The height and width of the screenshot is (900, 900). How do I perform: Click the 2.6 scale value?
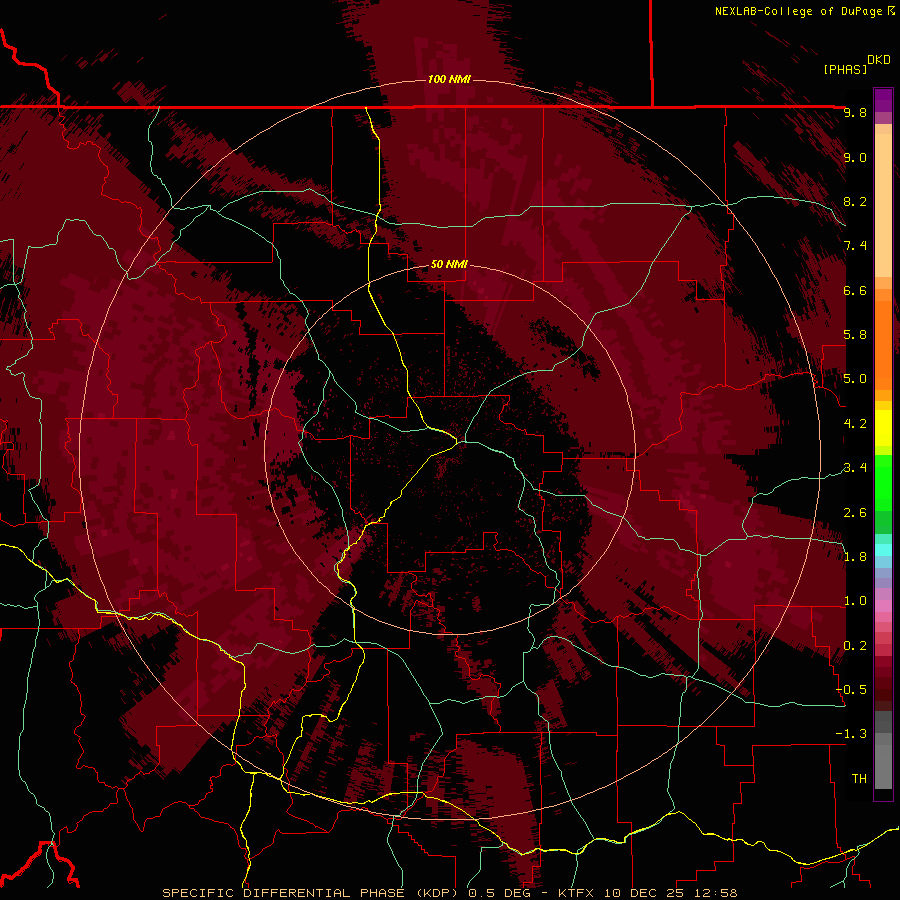click(855, 513)
